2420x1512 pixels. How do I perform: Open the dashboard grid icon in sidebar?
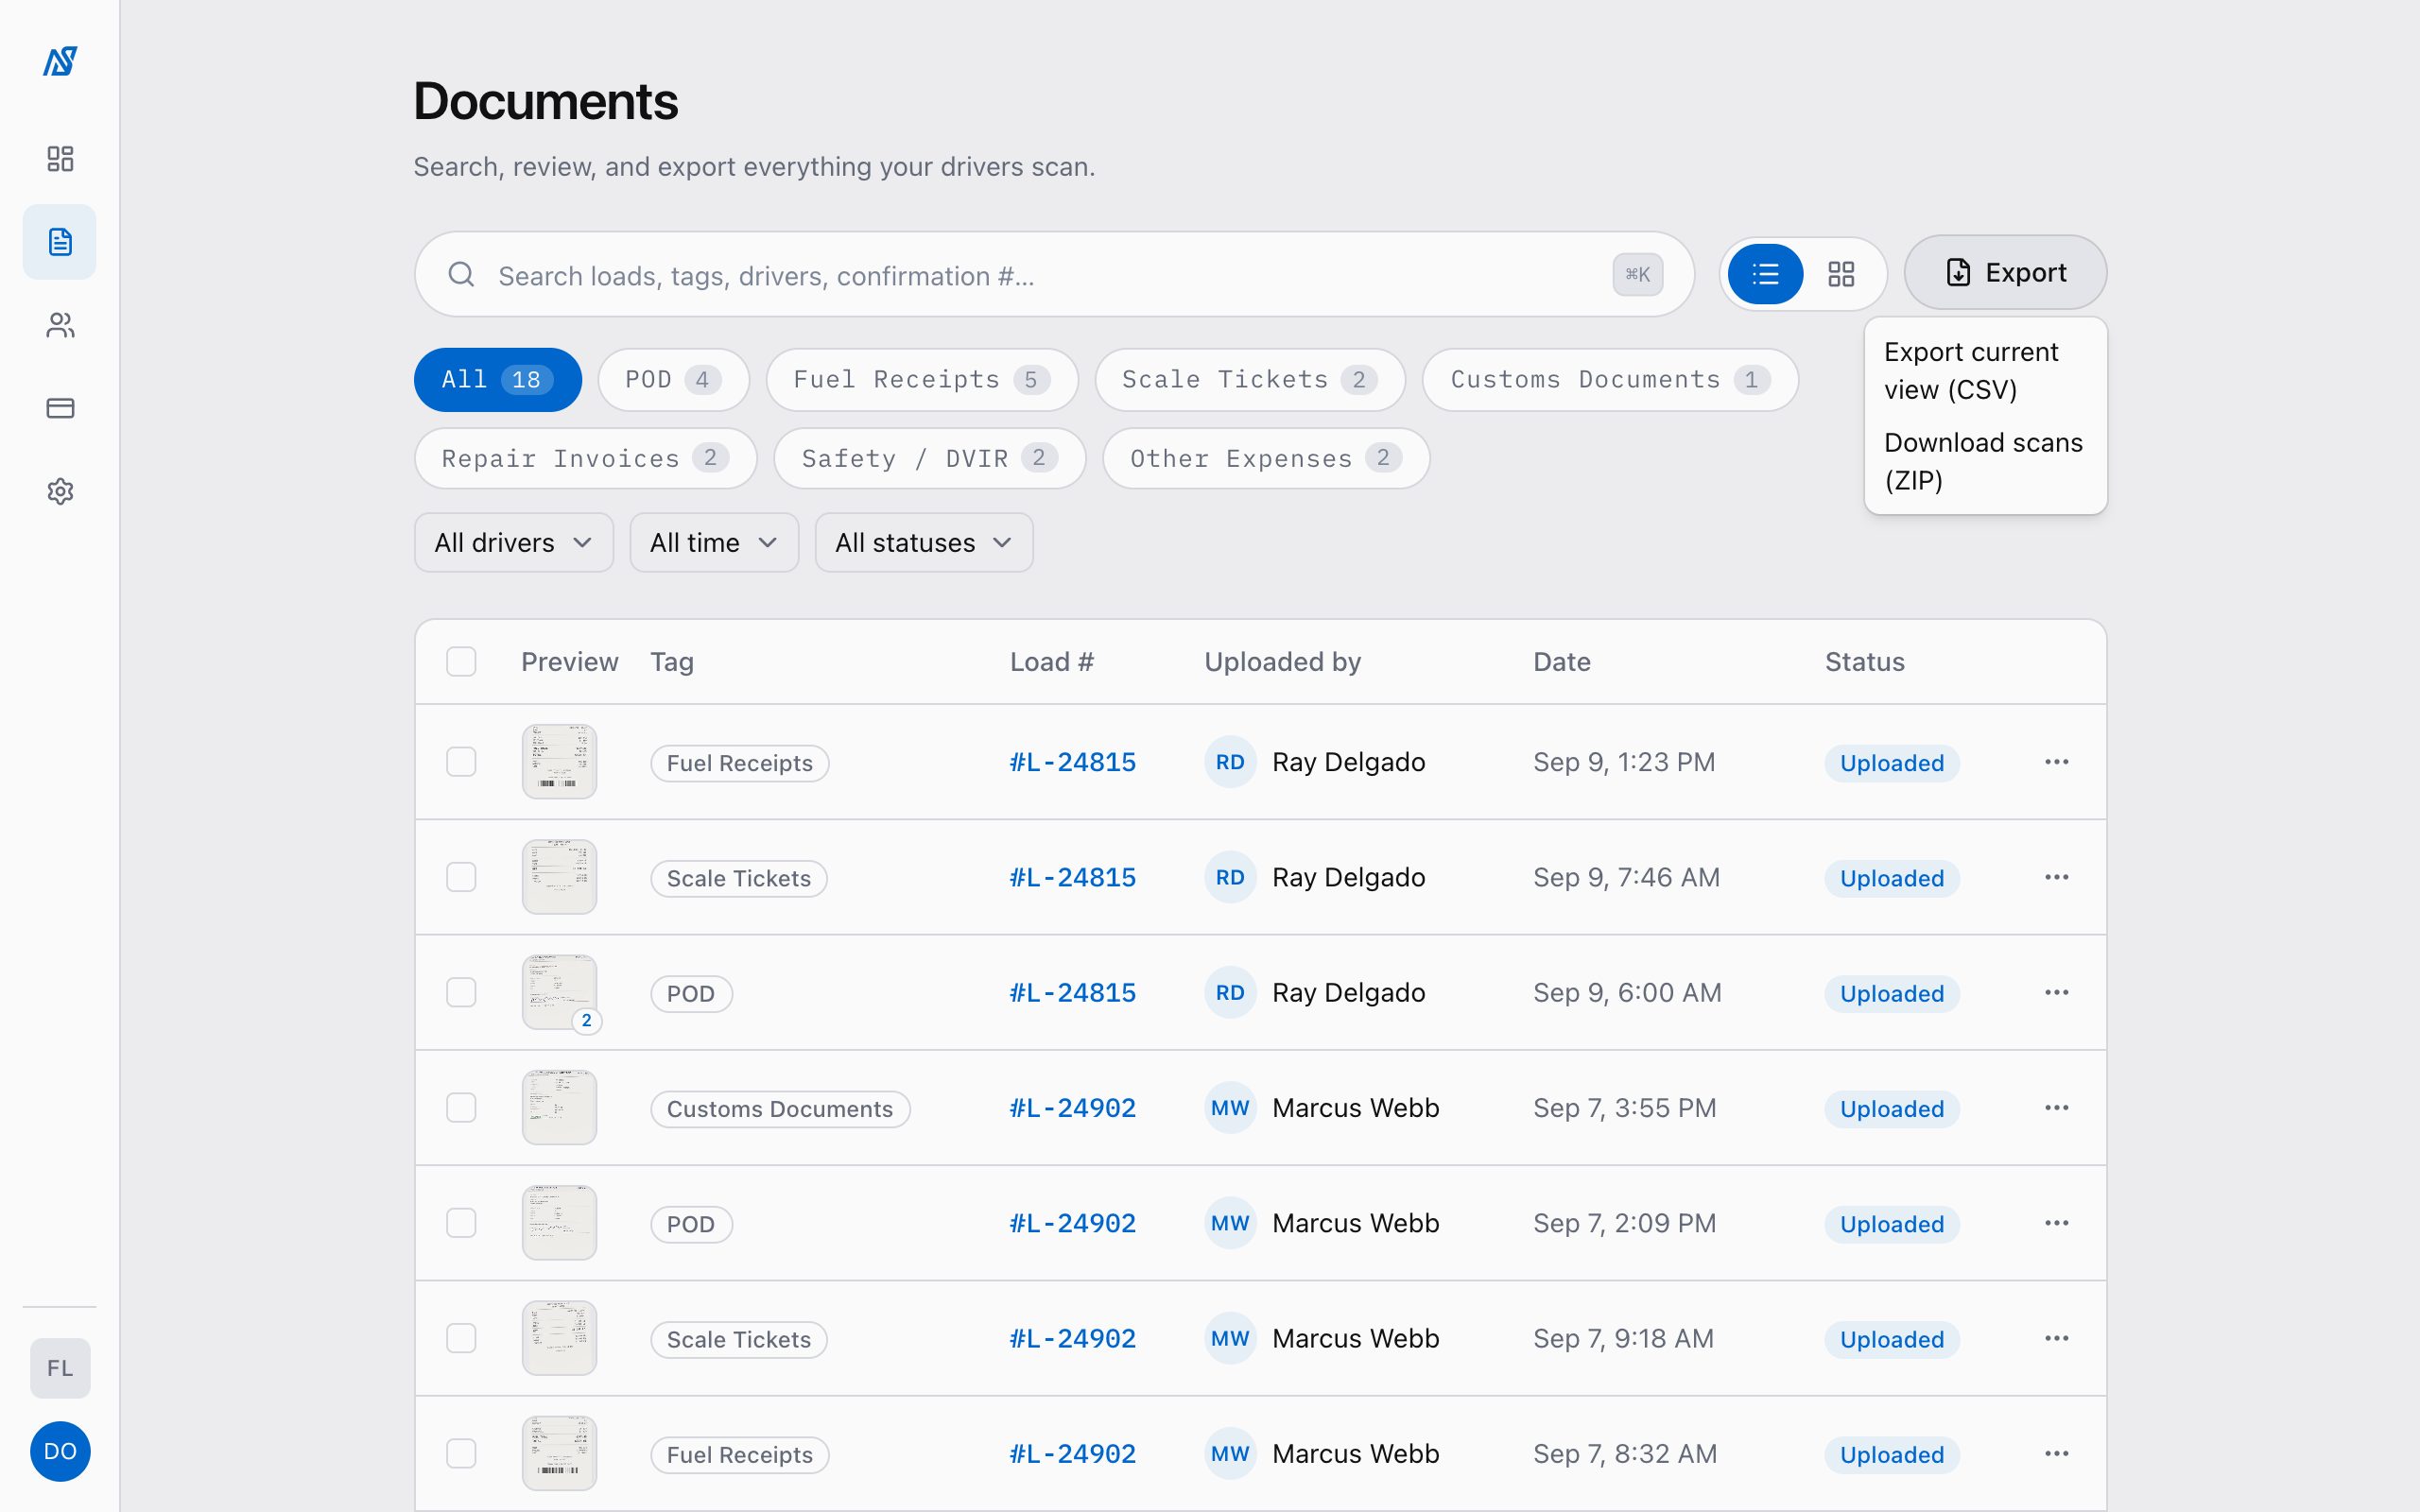[60, 158]
